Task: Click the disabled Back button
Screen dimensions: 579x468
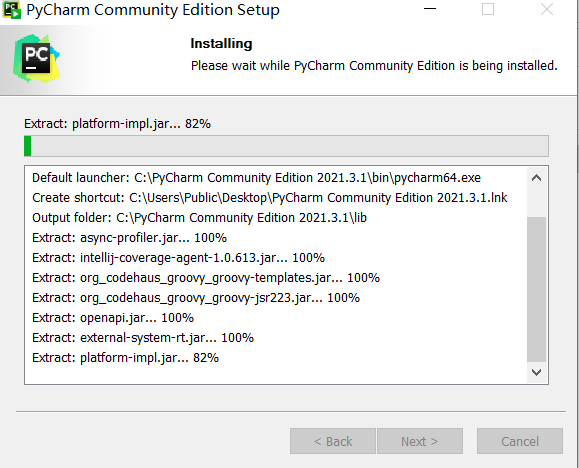Action: point(333,441)
